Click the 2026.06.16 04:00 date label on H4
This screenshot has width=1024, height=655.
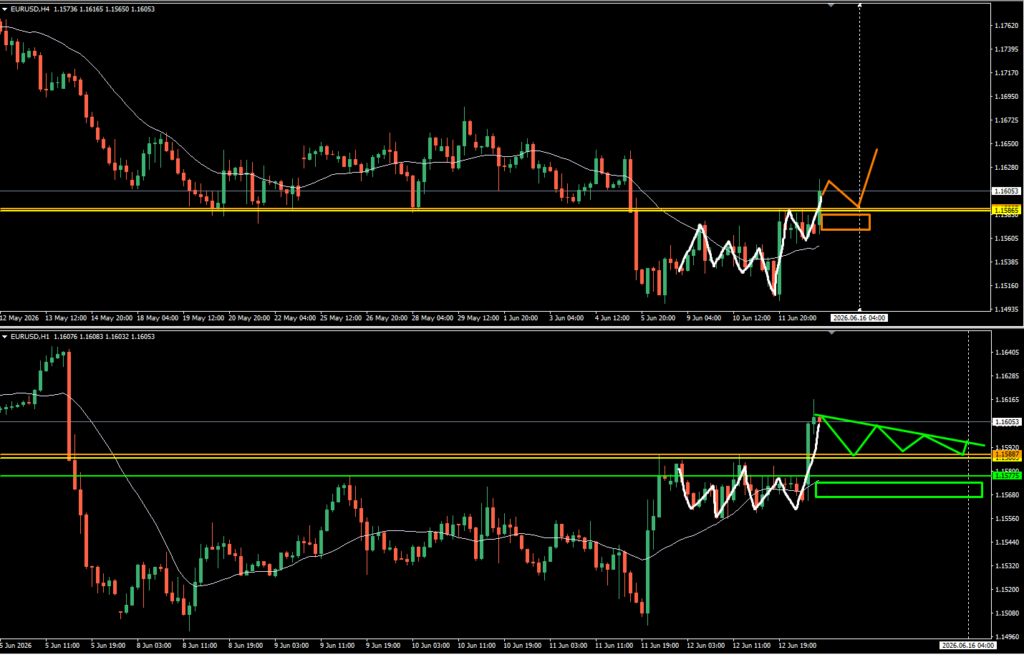[859, 318]
